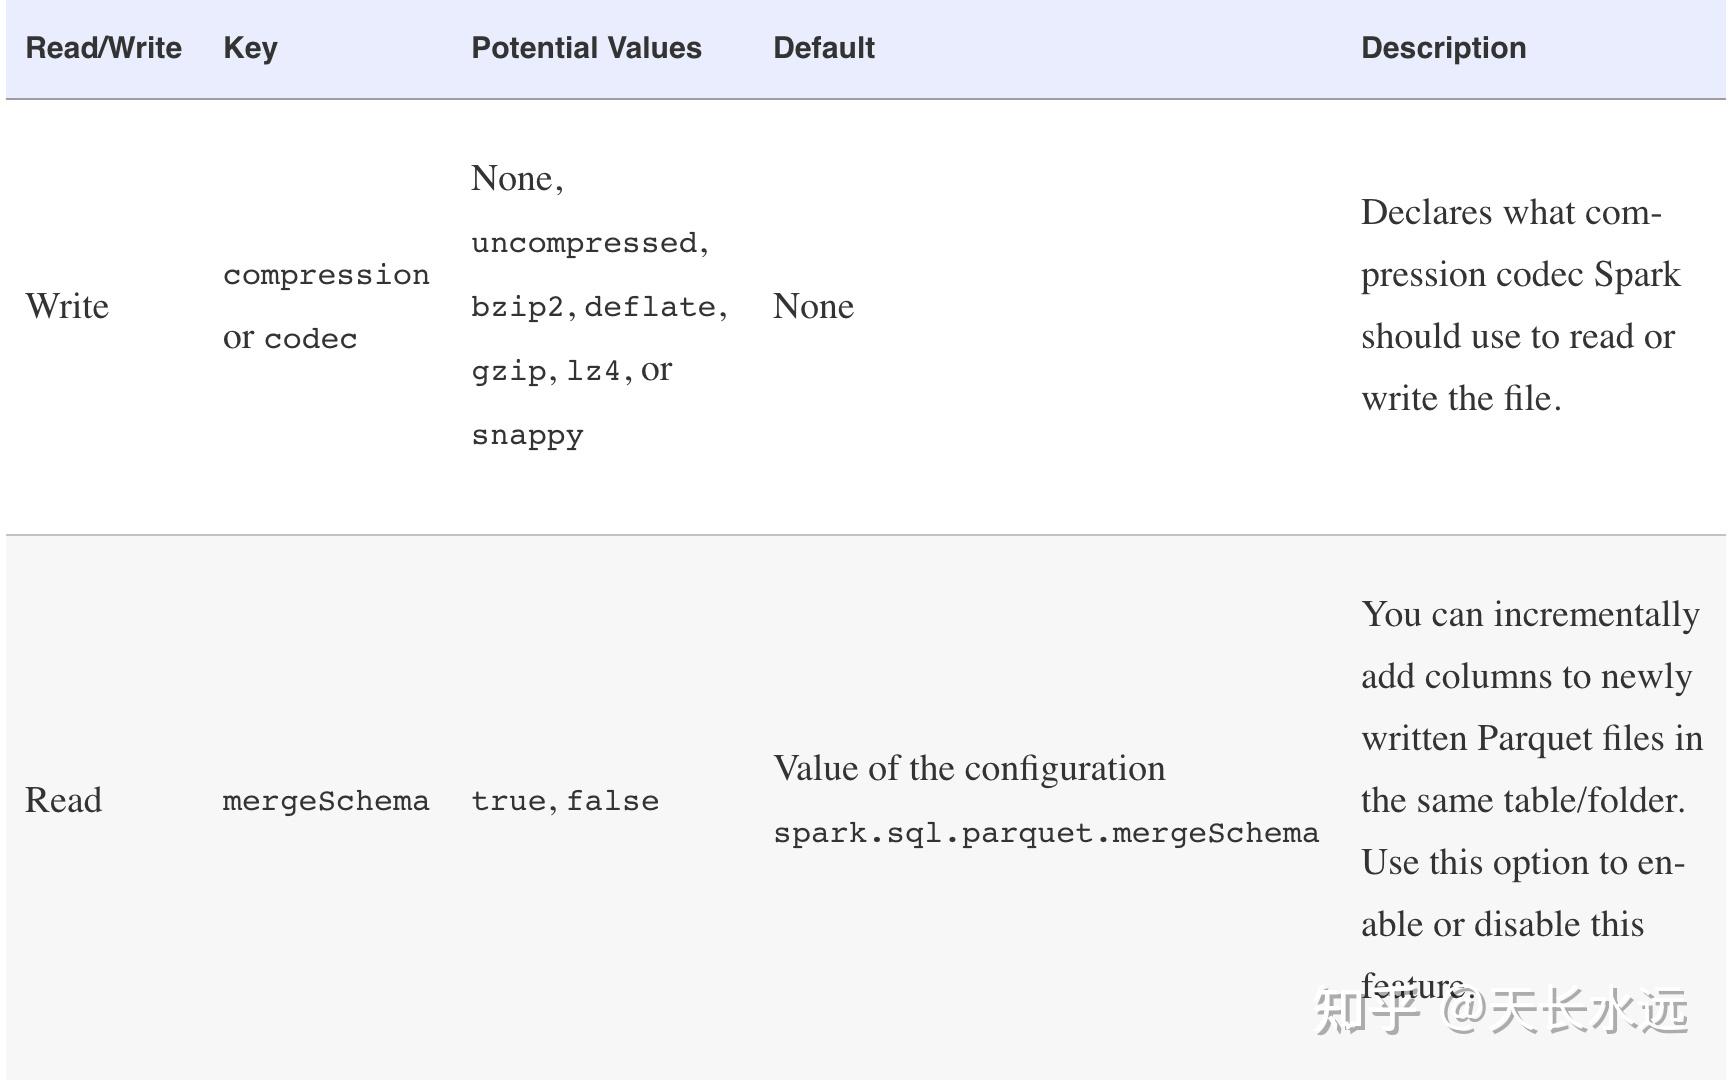Viewport: 1732px width, 1080px height.
Task: Click the Default column header
Action: pos(824,48)
